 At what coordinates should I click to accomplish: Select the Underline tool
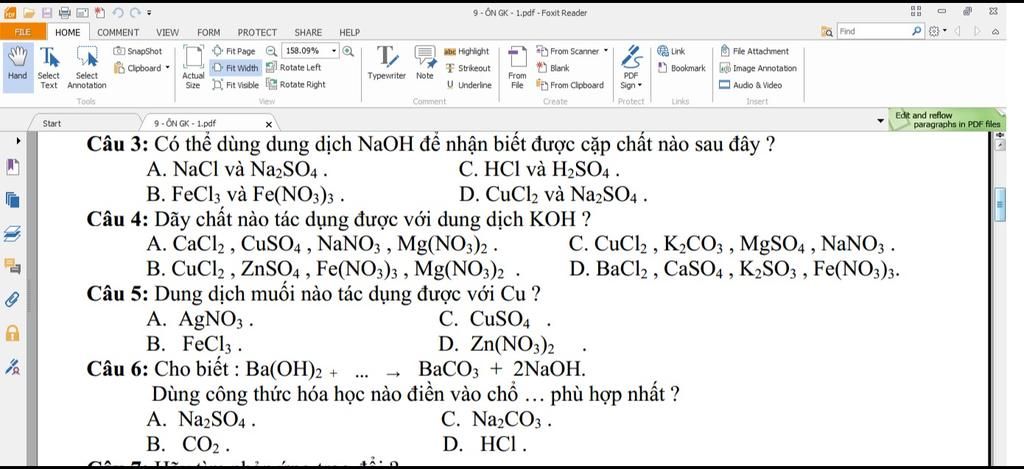click(x=469, y=85)
